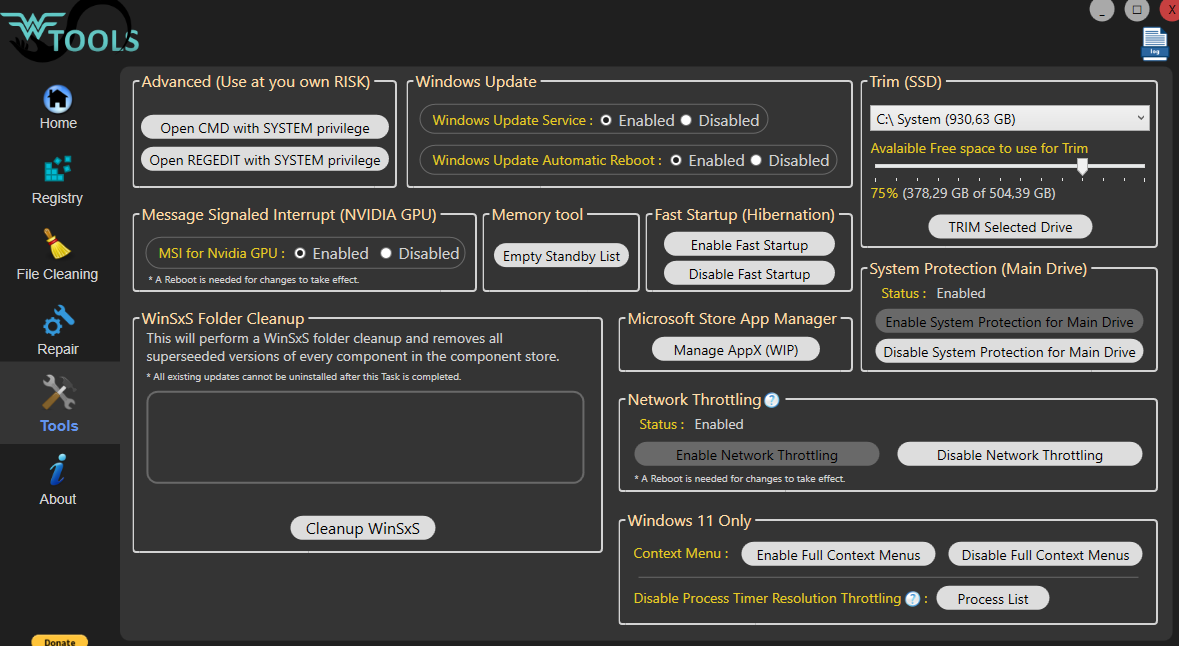Click the About label in sidebar
Image resolution: width=1179 pixels, height=646 pixels.
coord(58,499)
